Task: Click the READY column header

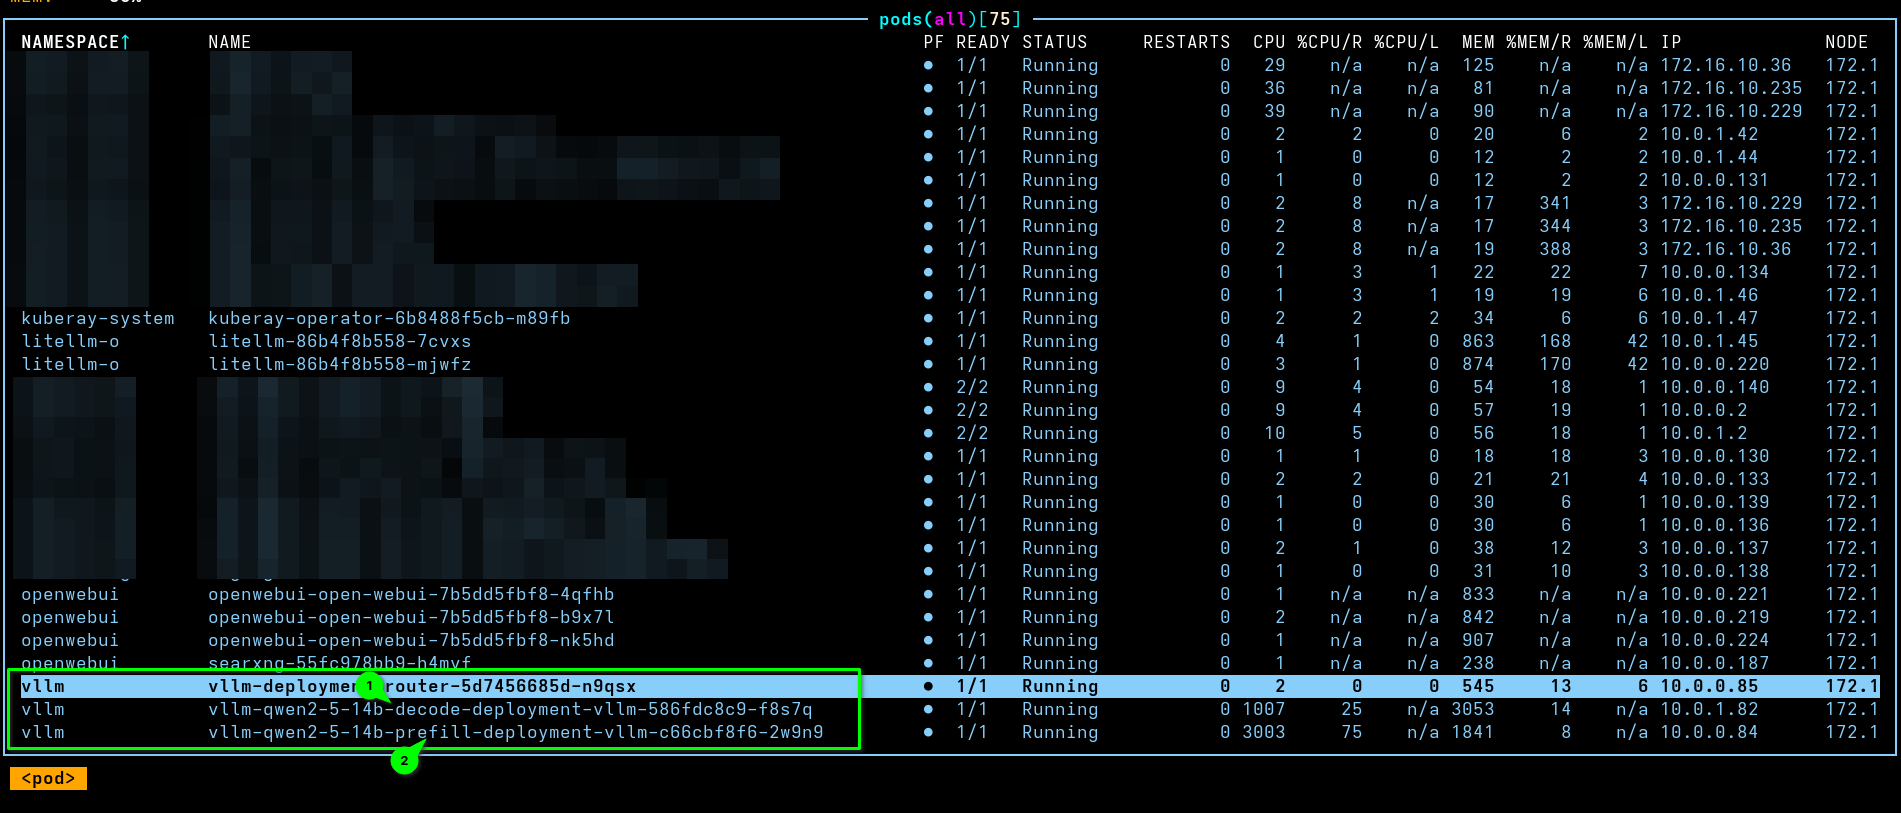Action: (x=983, y=42)
